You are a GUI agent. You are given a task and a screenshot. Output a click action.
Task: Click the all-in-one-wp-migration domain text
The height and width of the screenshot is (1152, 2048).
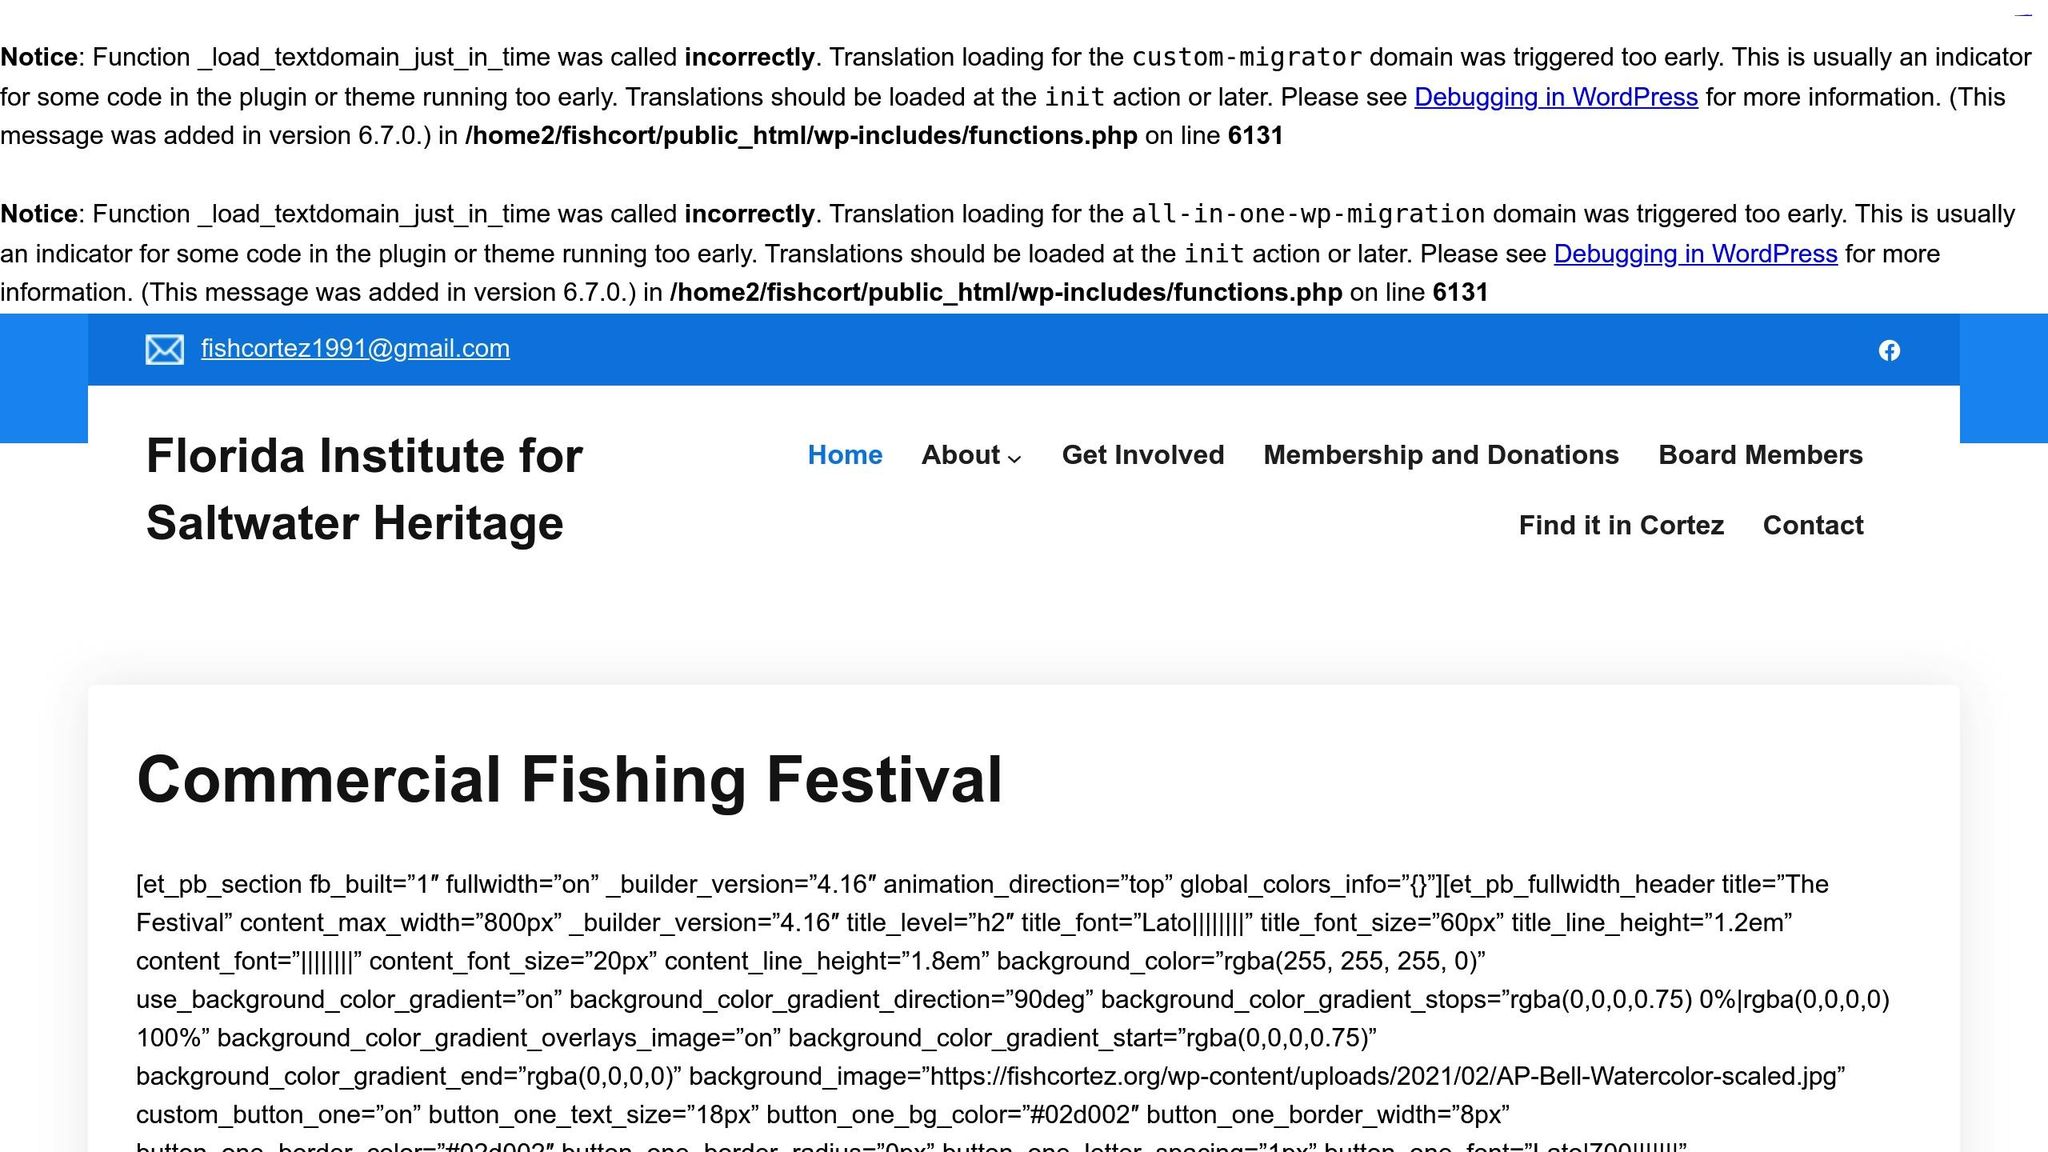[x=1308, y=213]
